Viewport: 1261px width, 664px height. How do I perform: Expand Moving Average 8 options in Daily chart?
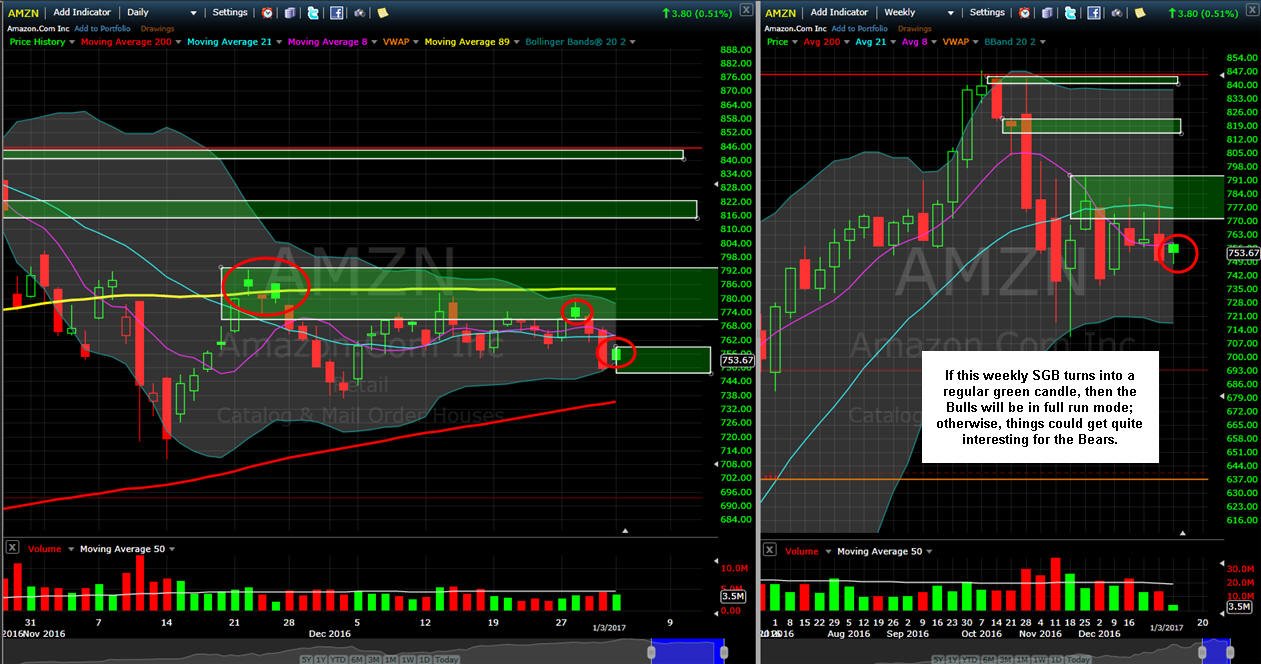pos(374,42)
